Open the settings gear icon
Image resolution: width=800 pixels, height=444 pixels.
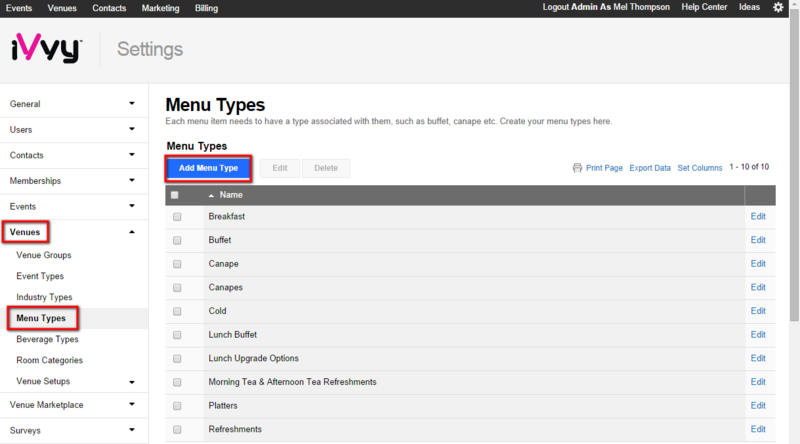click(x=778, y=7)
